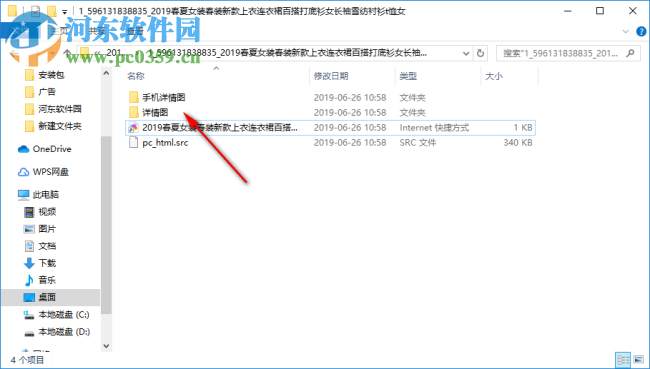
Task: Open 音乐 library in navigation pane
Action: [x=40, y=280]
